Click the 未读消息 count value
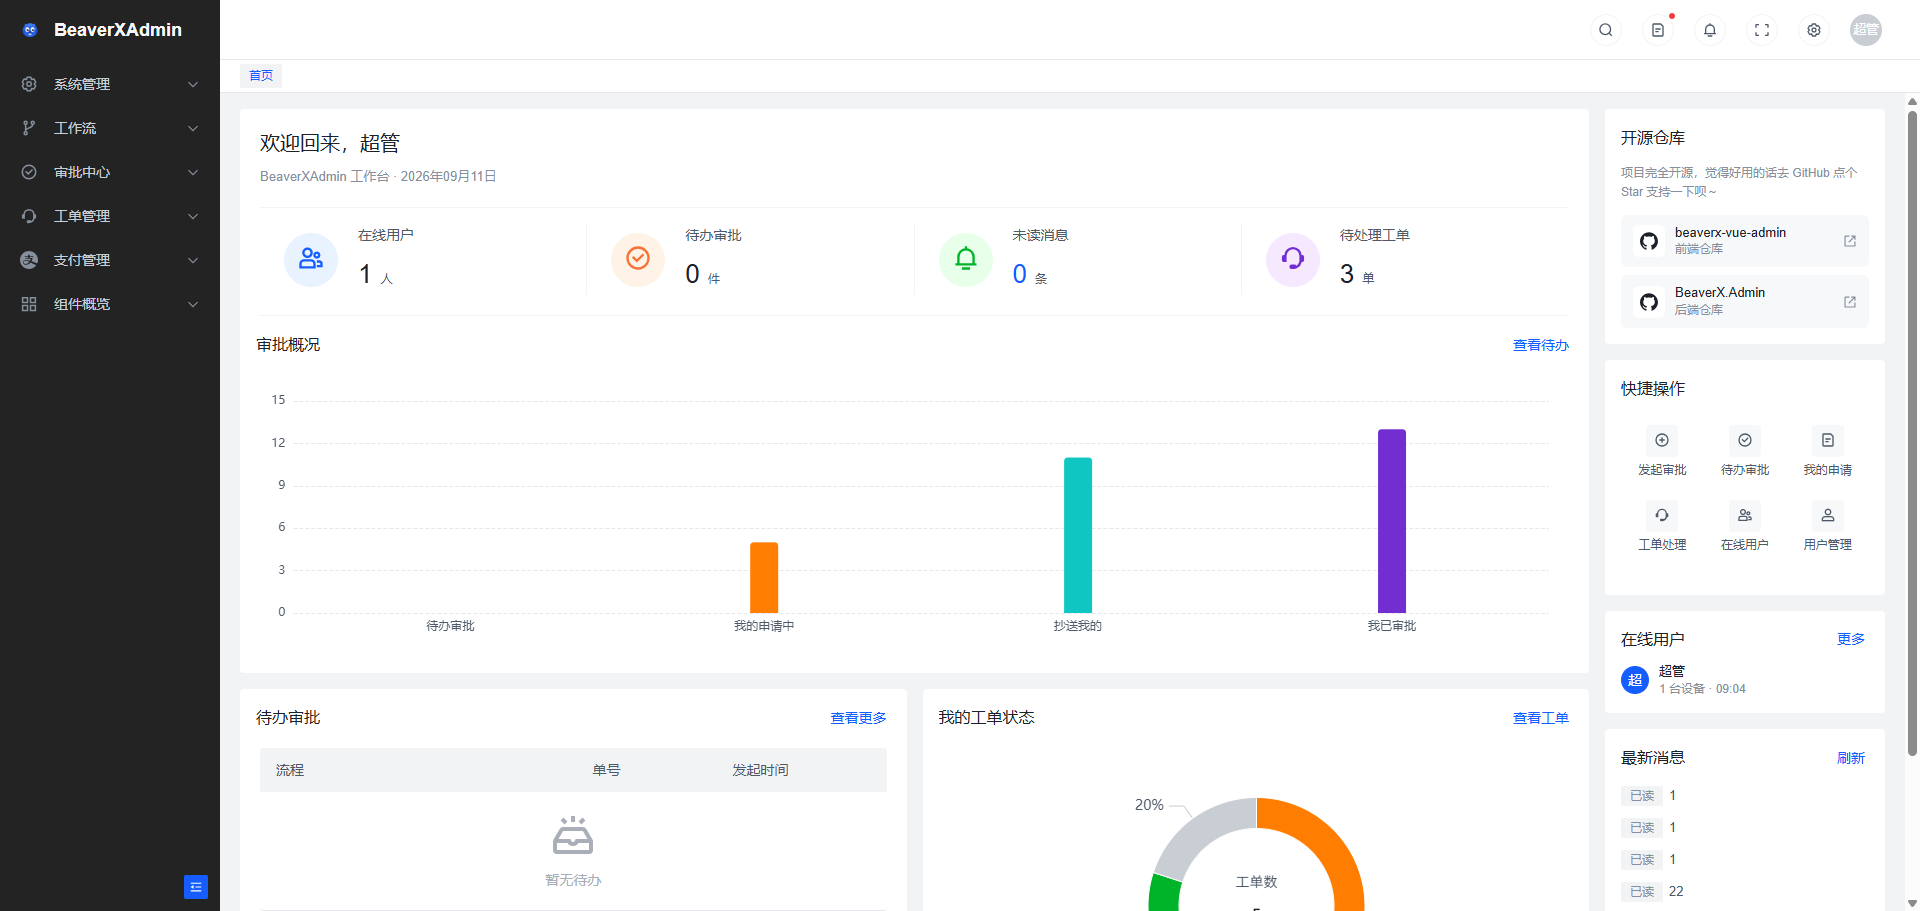The width and height of the screenshot is (1920, 911). 1019,274
